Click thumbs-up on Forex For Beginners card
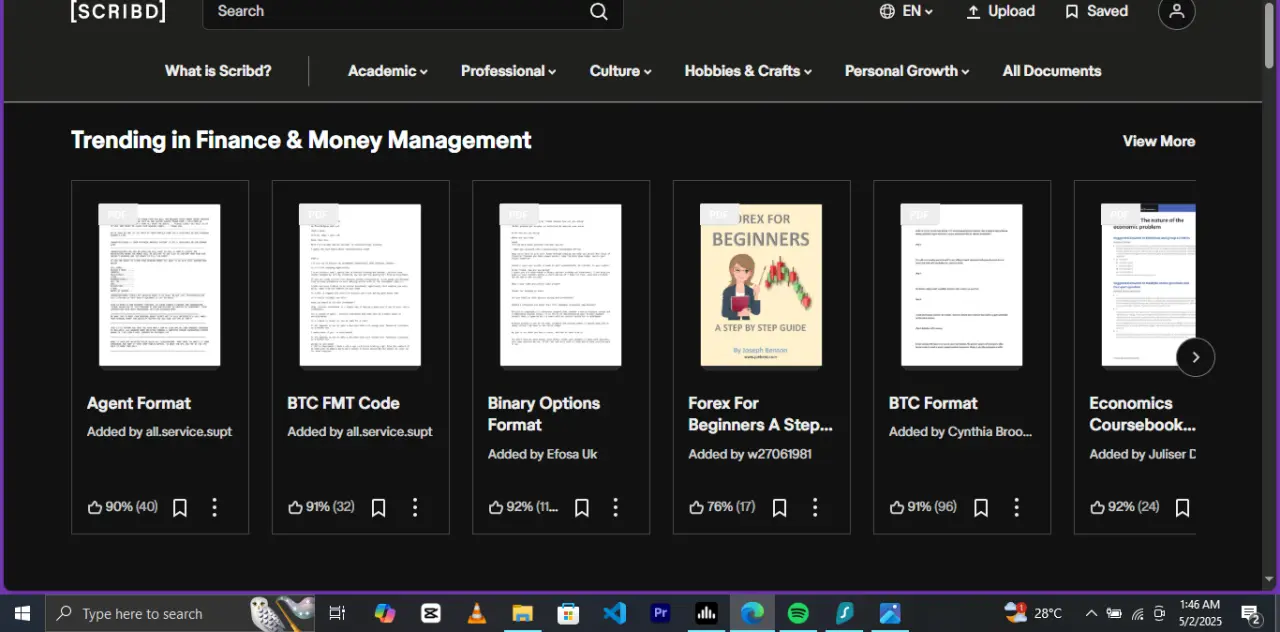1280x632 pixels. (696, 507)
